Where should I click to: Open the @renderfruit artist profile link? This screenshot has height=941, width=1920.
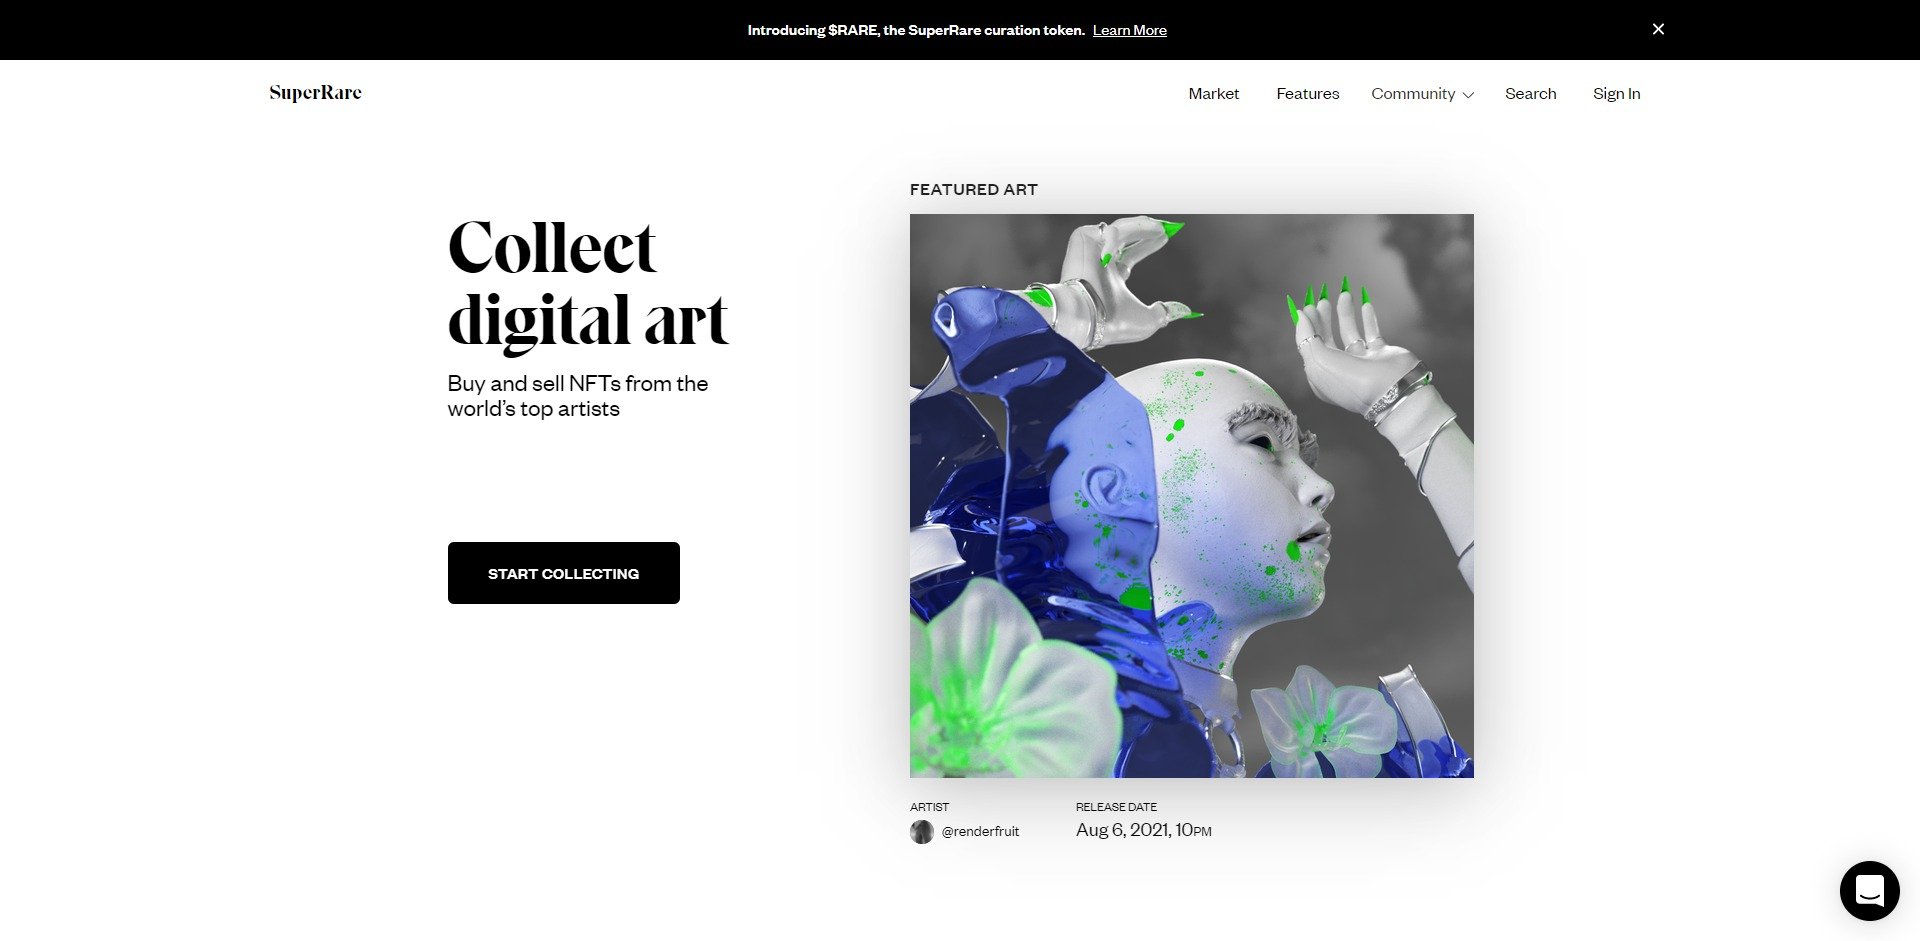pyautogui.click(x=980, y=832)
